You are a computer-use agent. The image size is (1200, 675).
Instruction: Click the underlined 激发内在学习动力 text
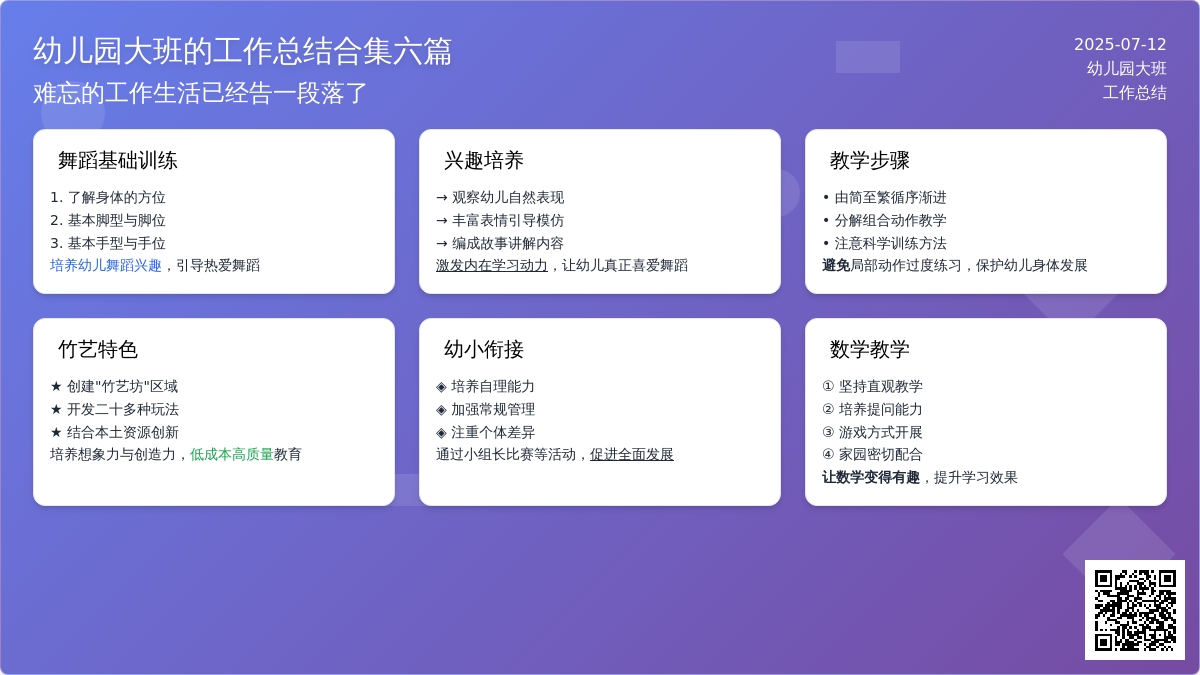(492, 266)
